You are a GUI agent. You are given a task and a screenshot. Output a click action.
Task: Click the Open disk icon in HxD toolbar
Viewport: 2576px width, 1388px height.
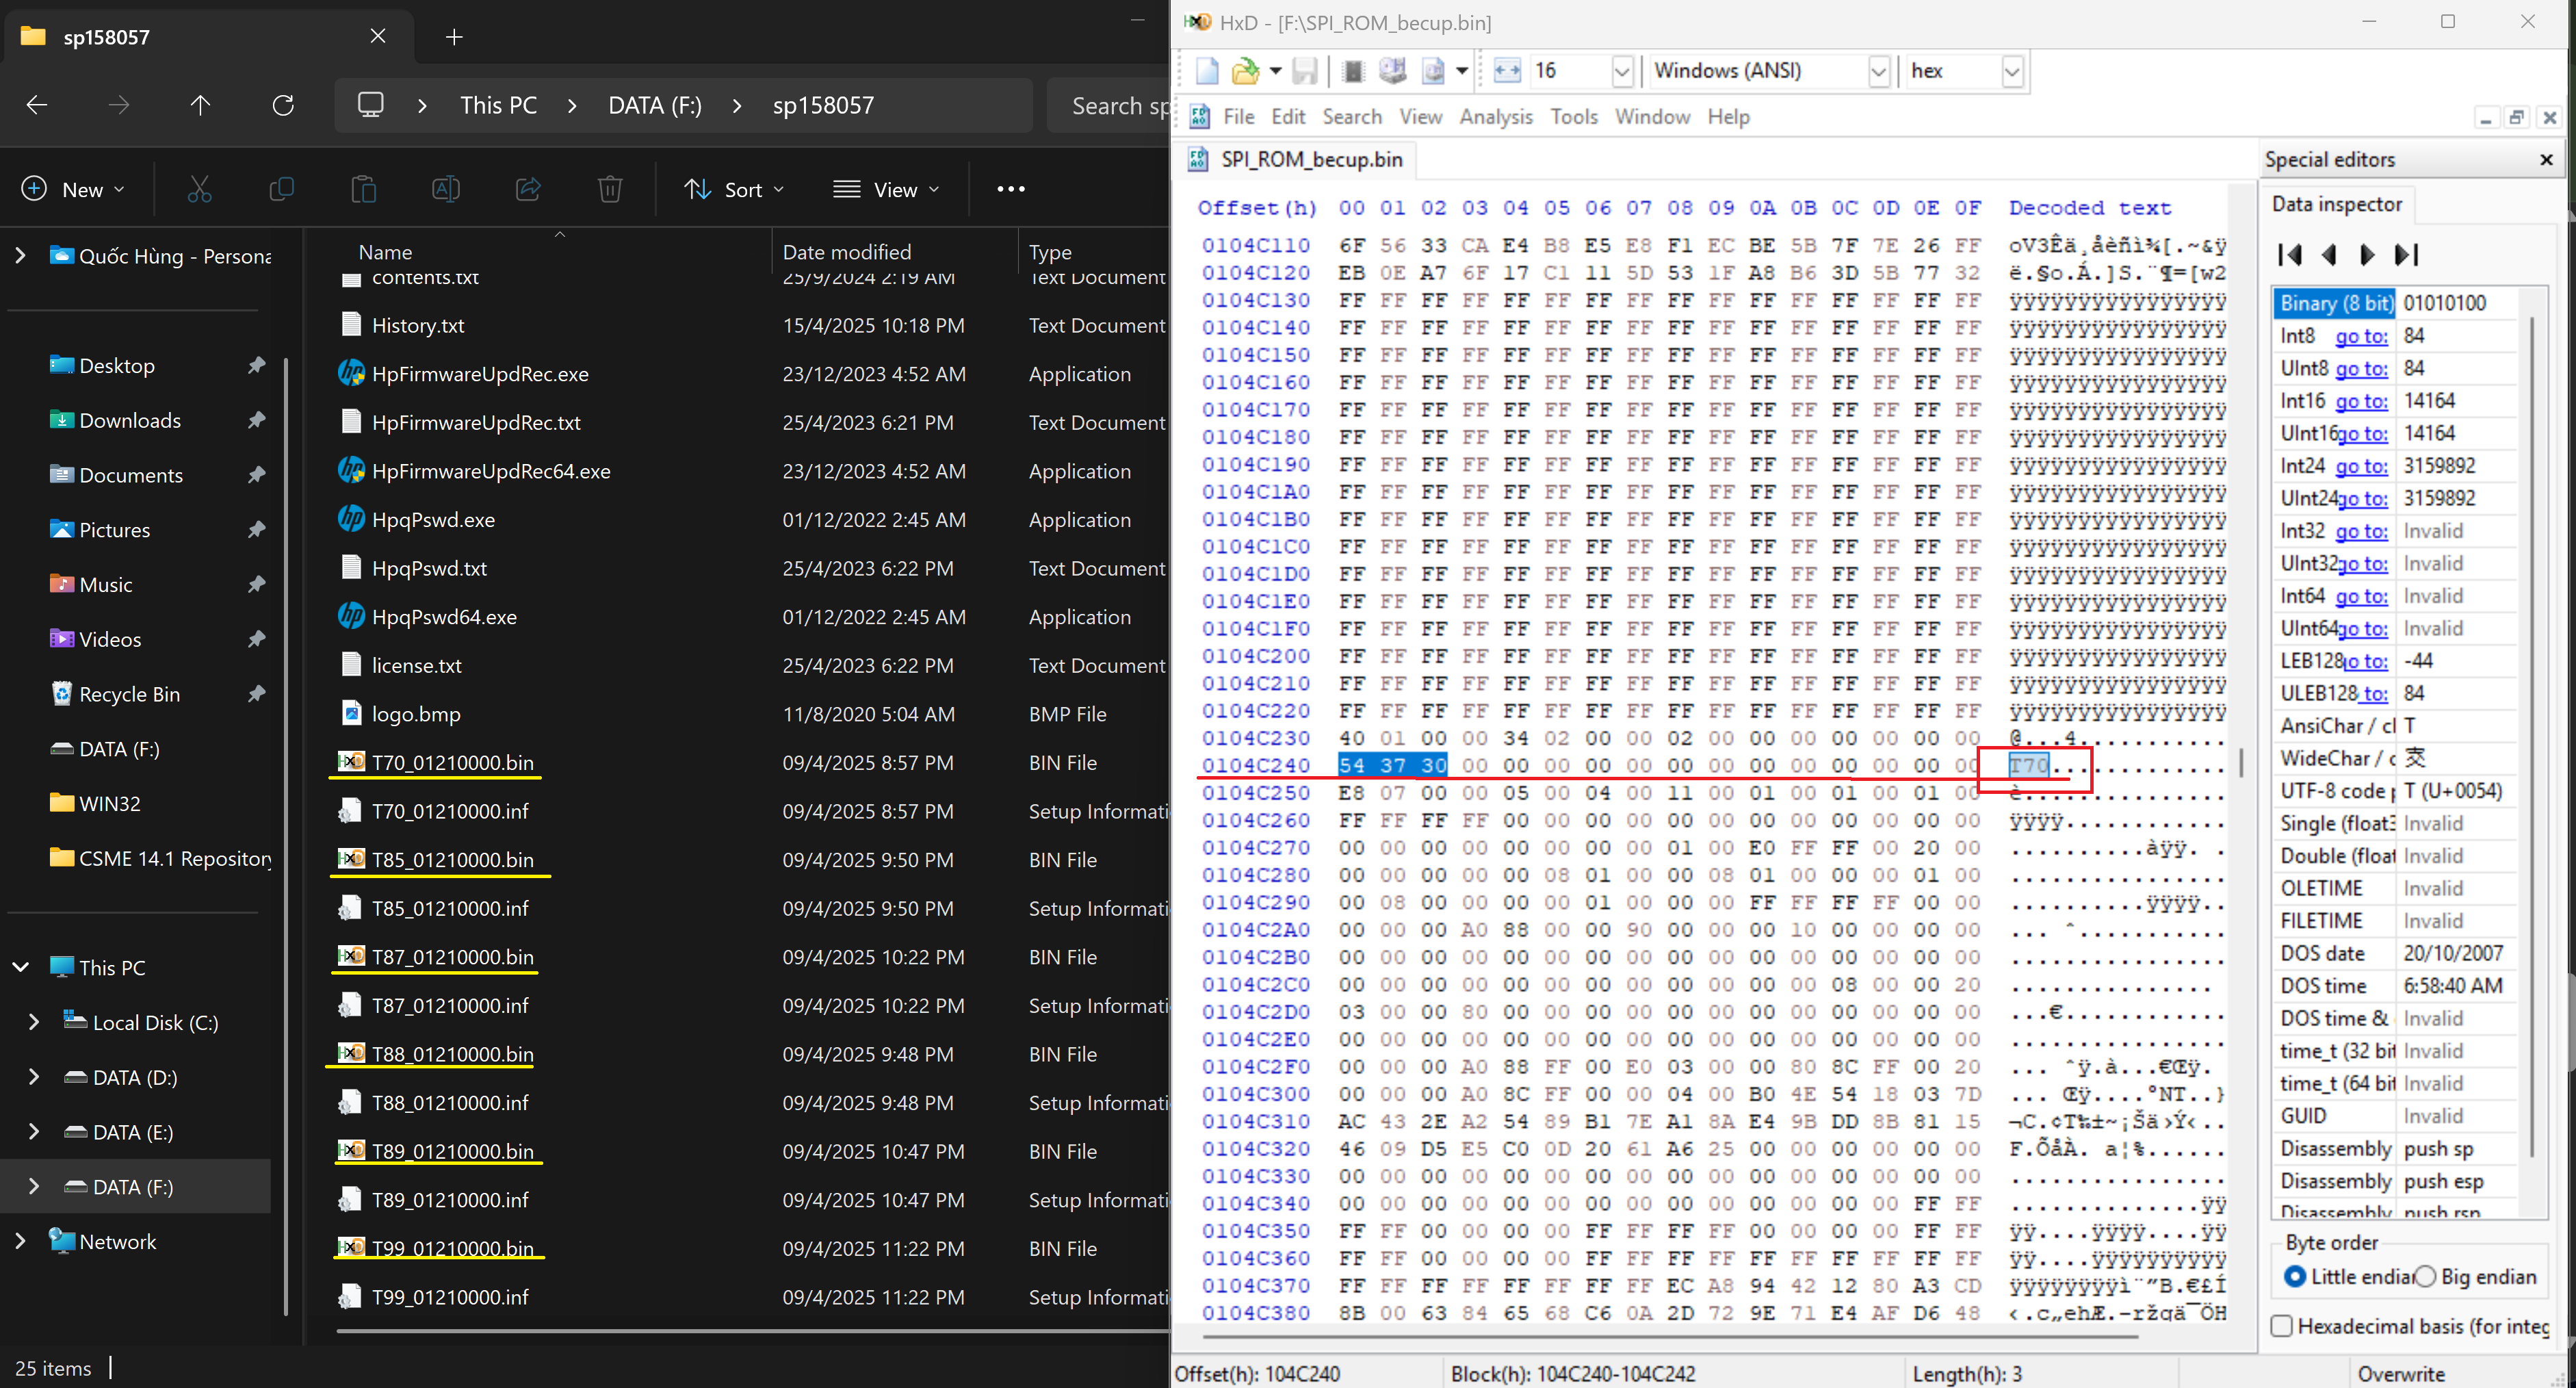(x=1393, y=71)
